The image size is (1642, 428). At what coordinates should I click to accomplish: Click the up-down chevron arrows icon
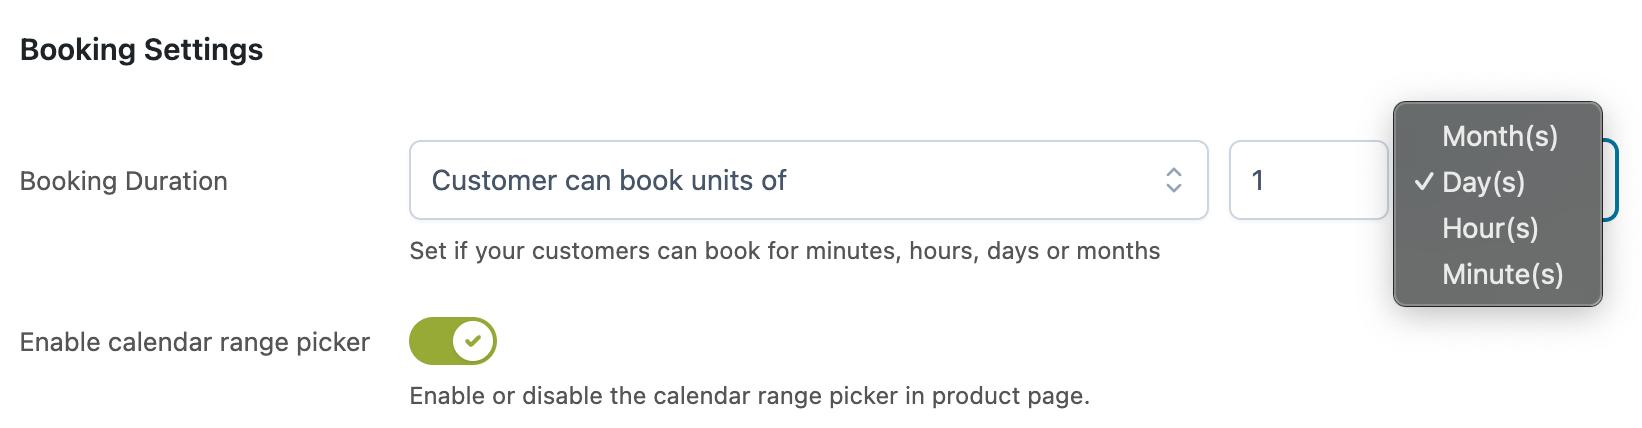(1174, 180)
